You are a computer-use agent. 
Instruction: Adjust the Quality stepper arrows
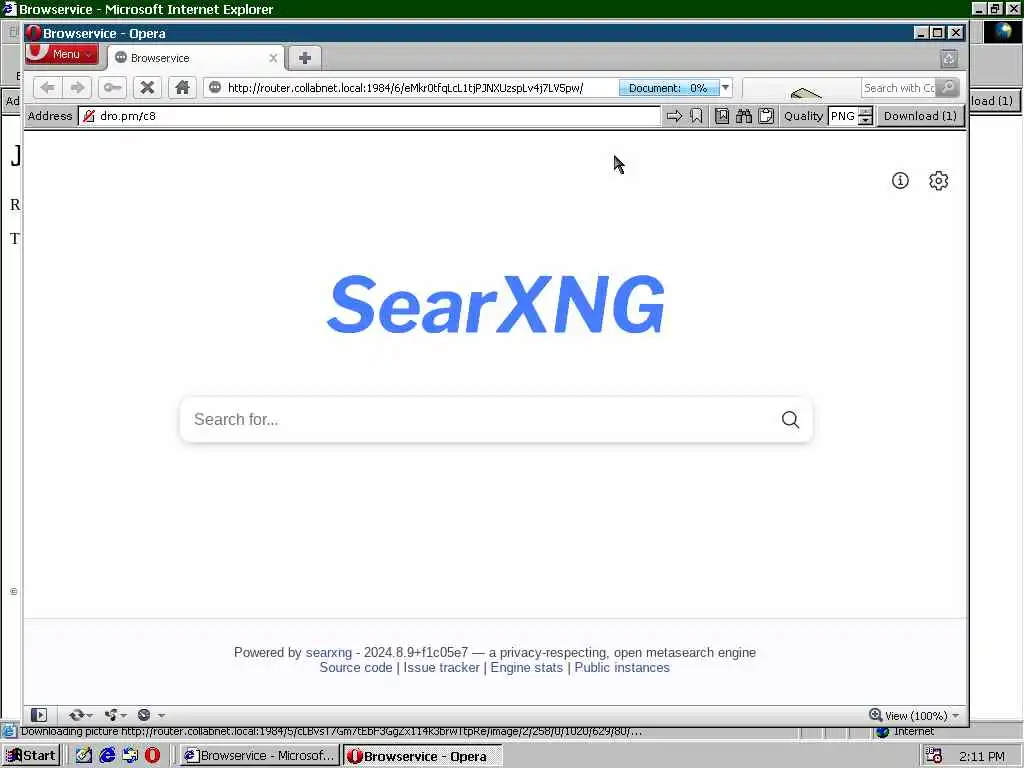(x=866, y=116)
